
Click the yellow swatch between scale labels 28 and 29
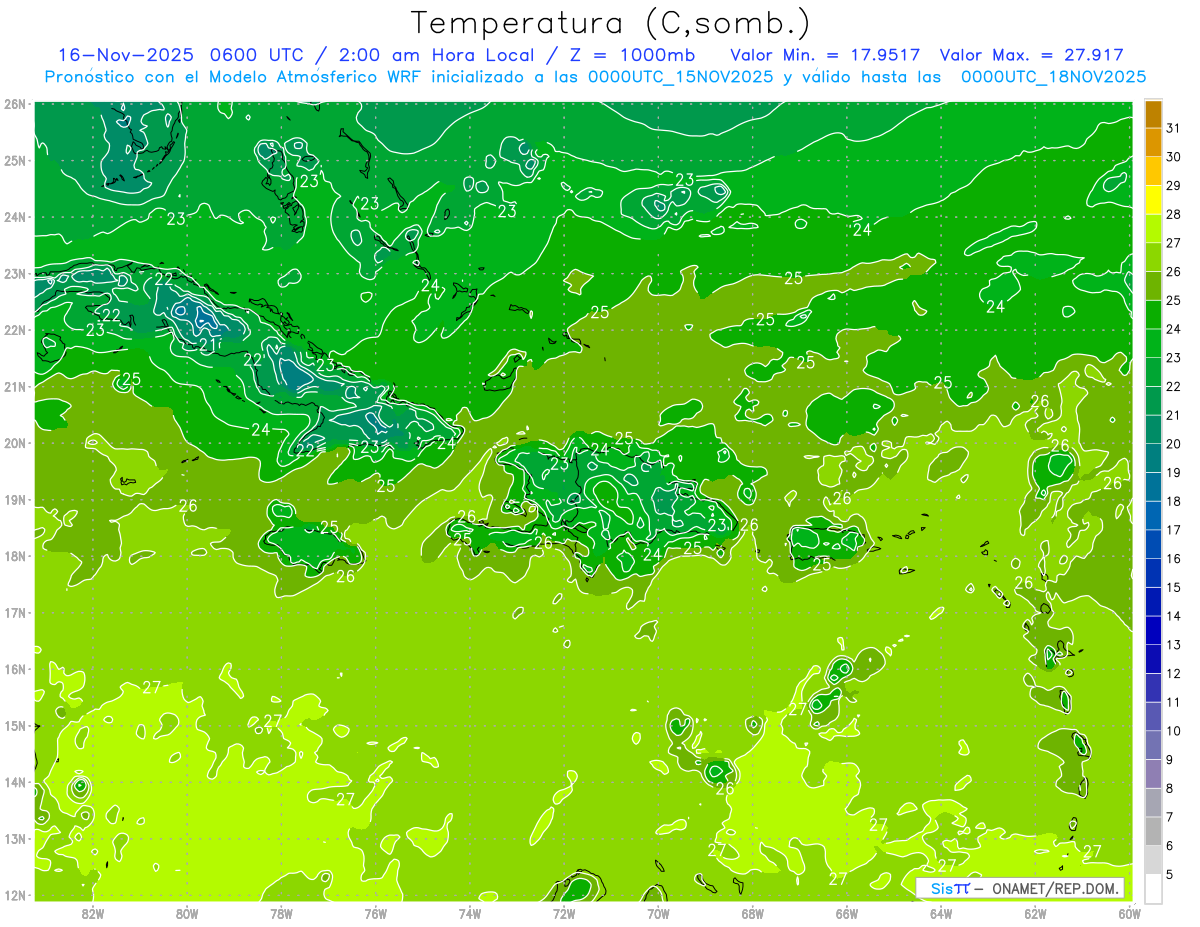tap(1153, 200)
